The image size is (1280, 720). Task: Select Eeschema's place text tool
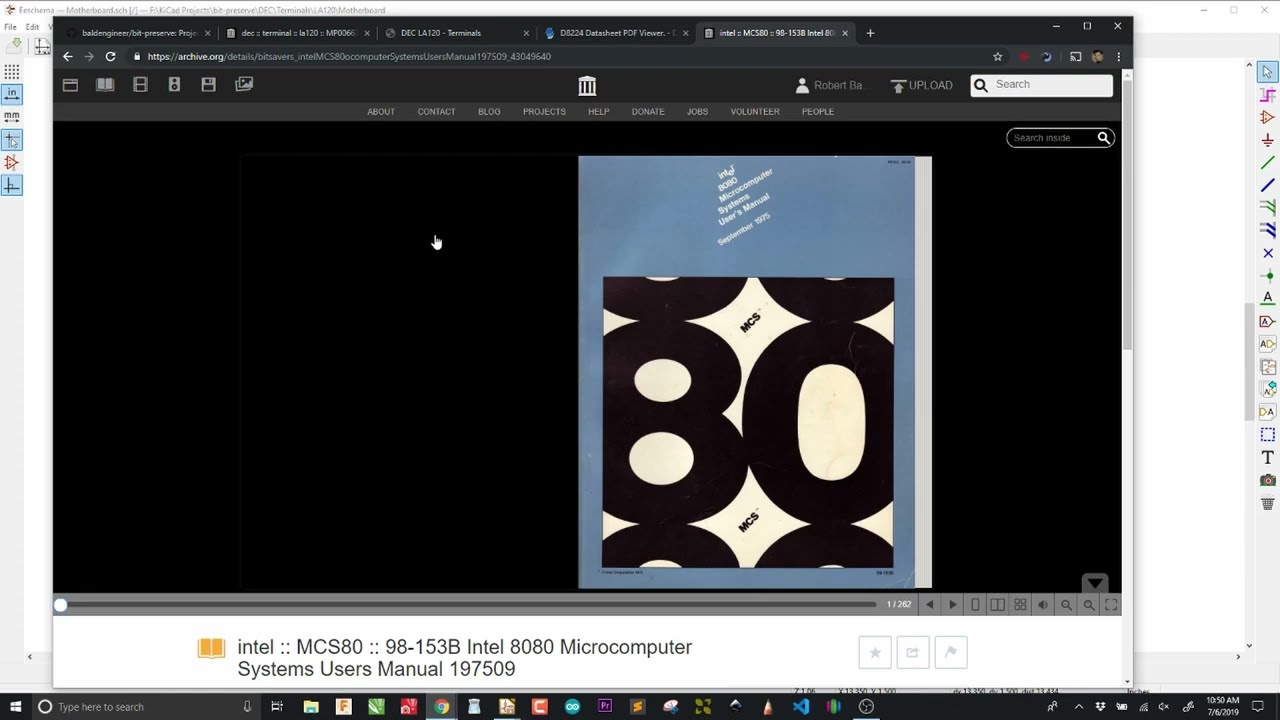click(1267, 457)
